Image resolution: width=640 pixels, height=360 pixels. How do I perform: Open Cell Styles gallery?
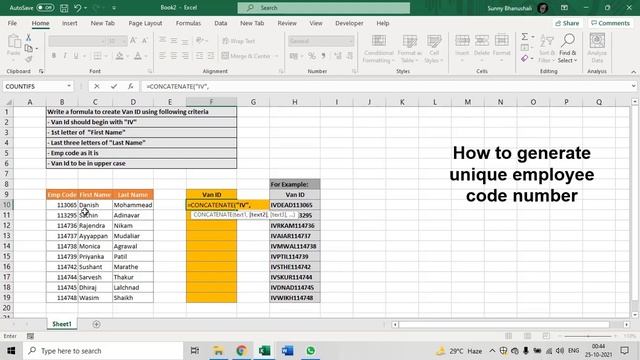click(x=433, y=49)
